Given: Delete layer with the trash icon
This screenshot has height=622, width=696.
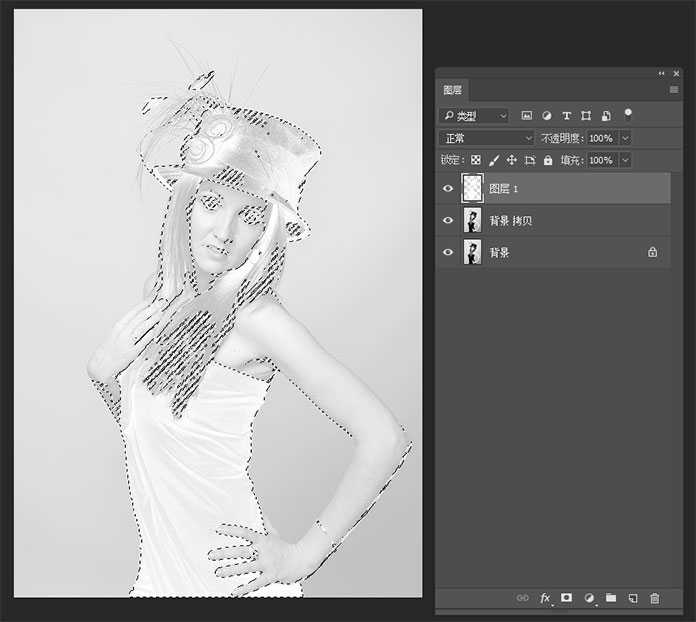Looking at the screenshot, I should click(655, 598).
